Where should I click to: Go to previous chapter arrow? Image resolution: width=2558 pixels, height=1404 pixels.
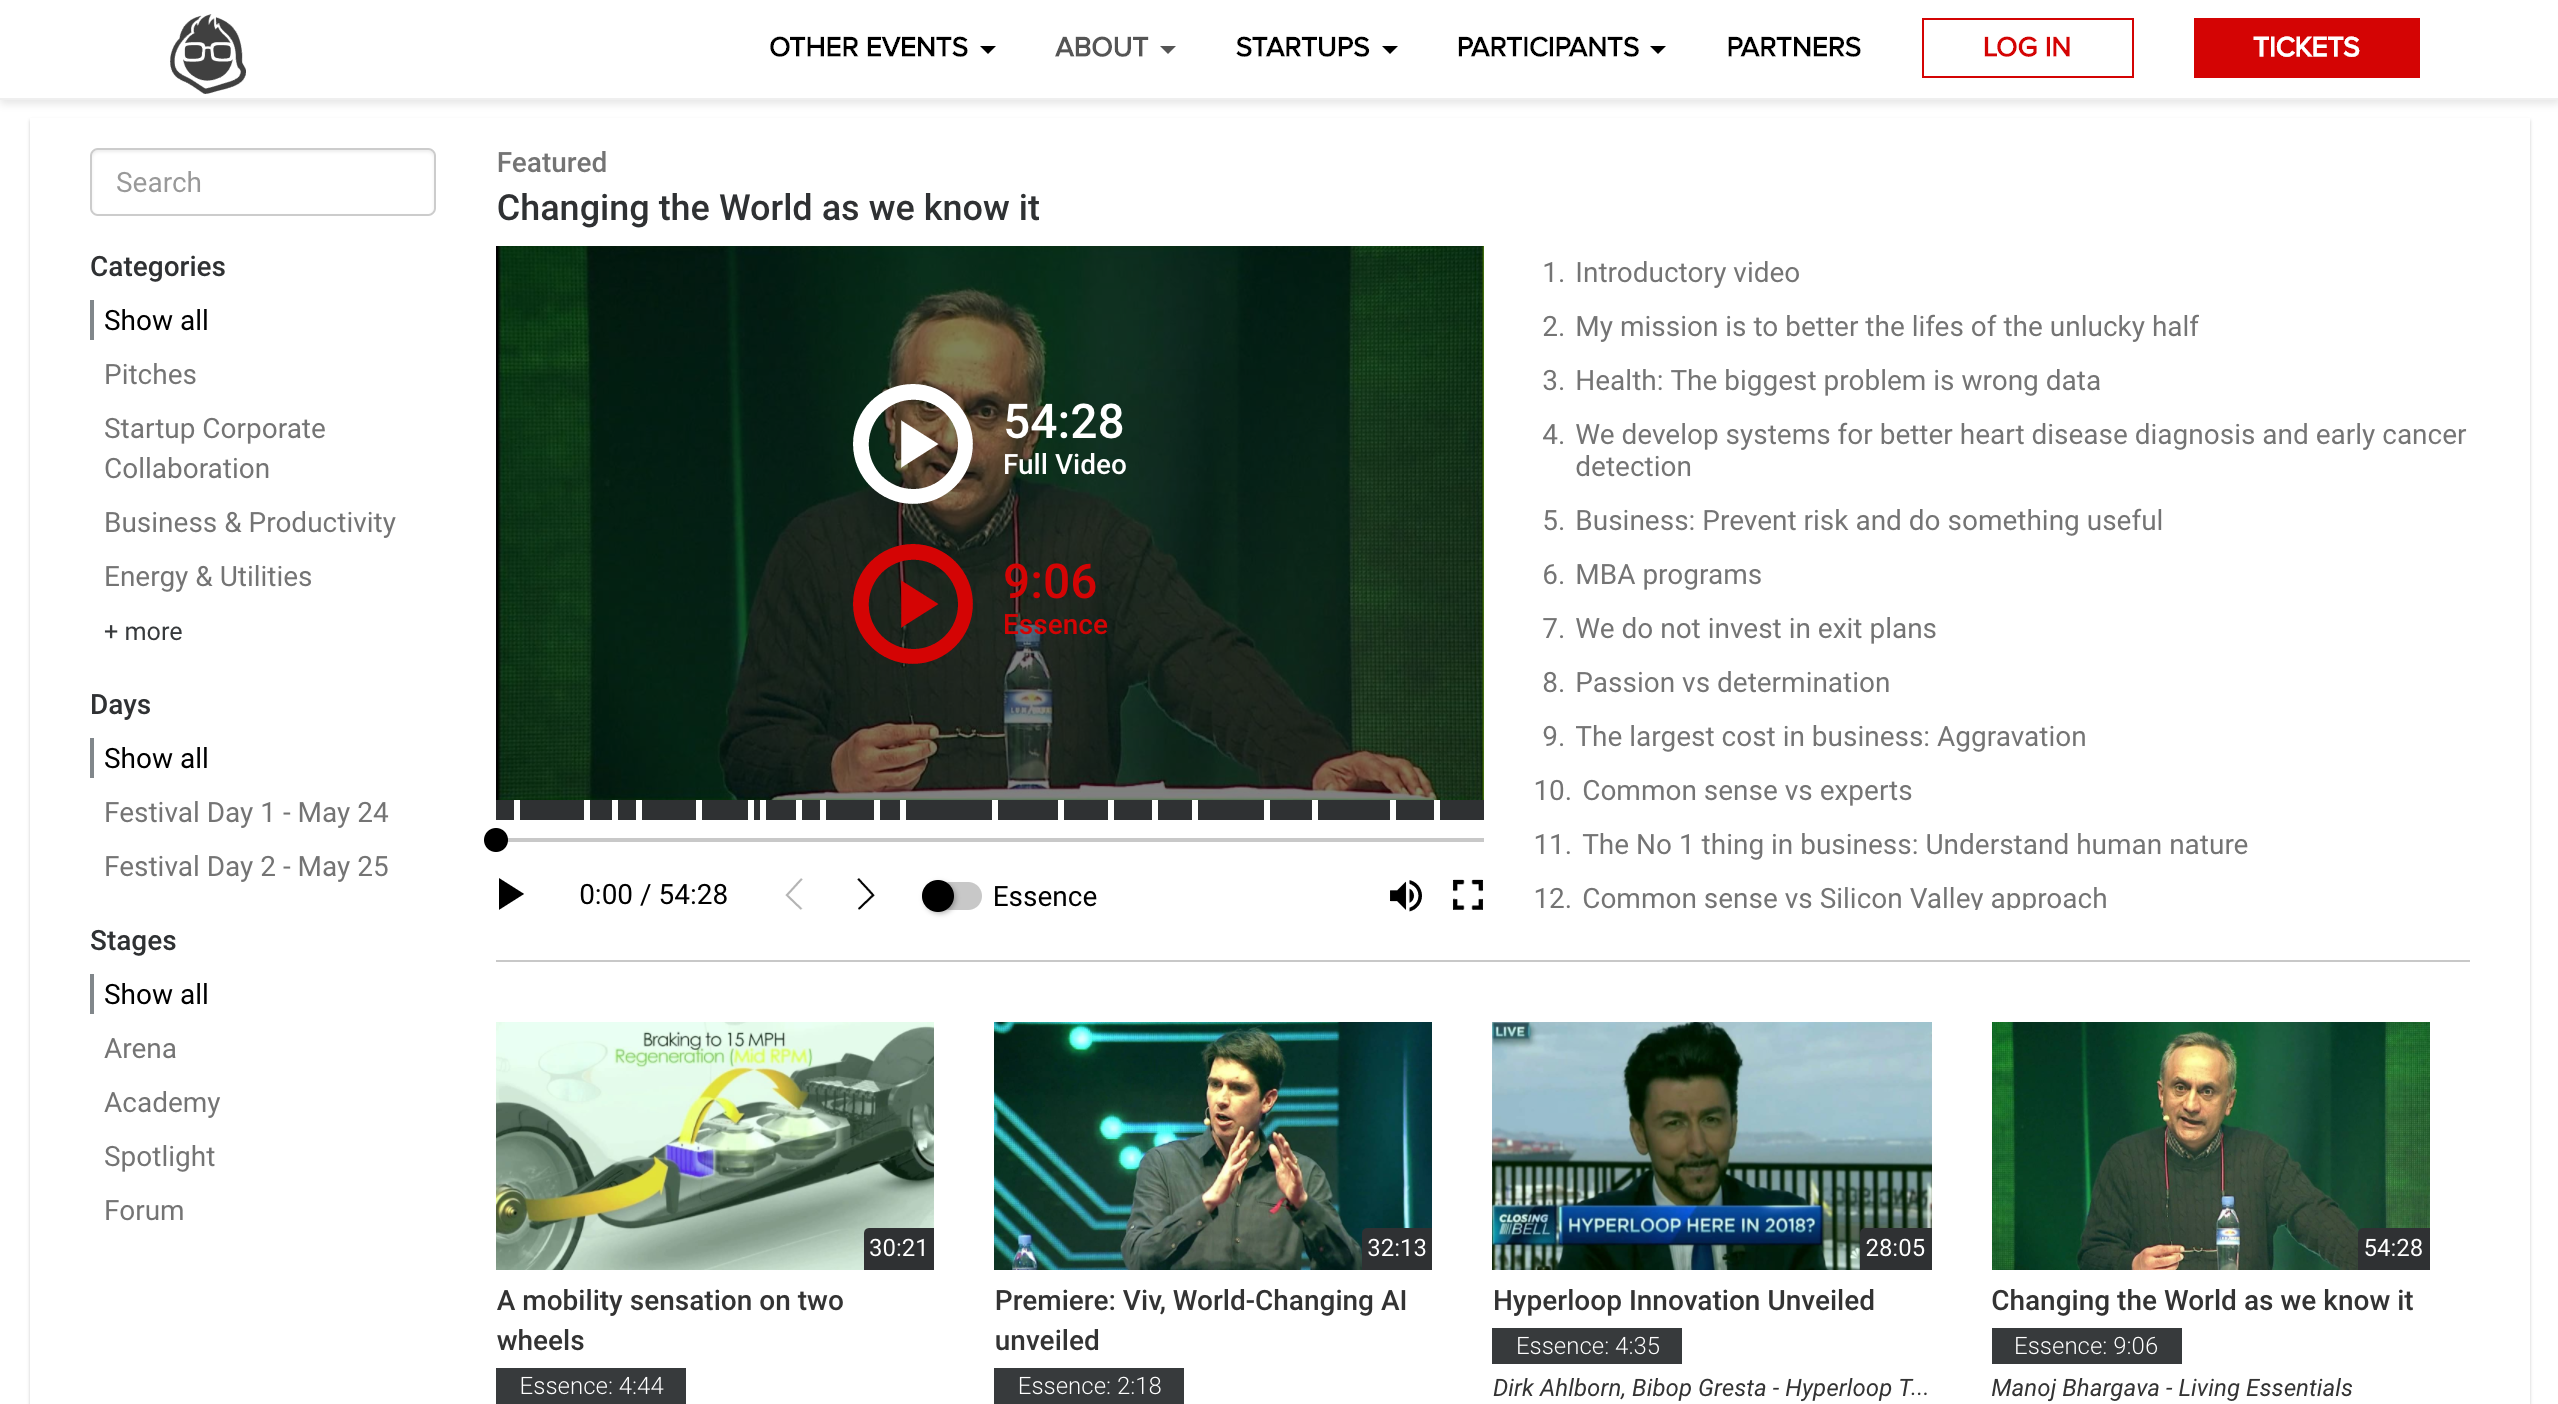(795, 894)
